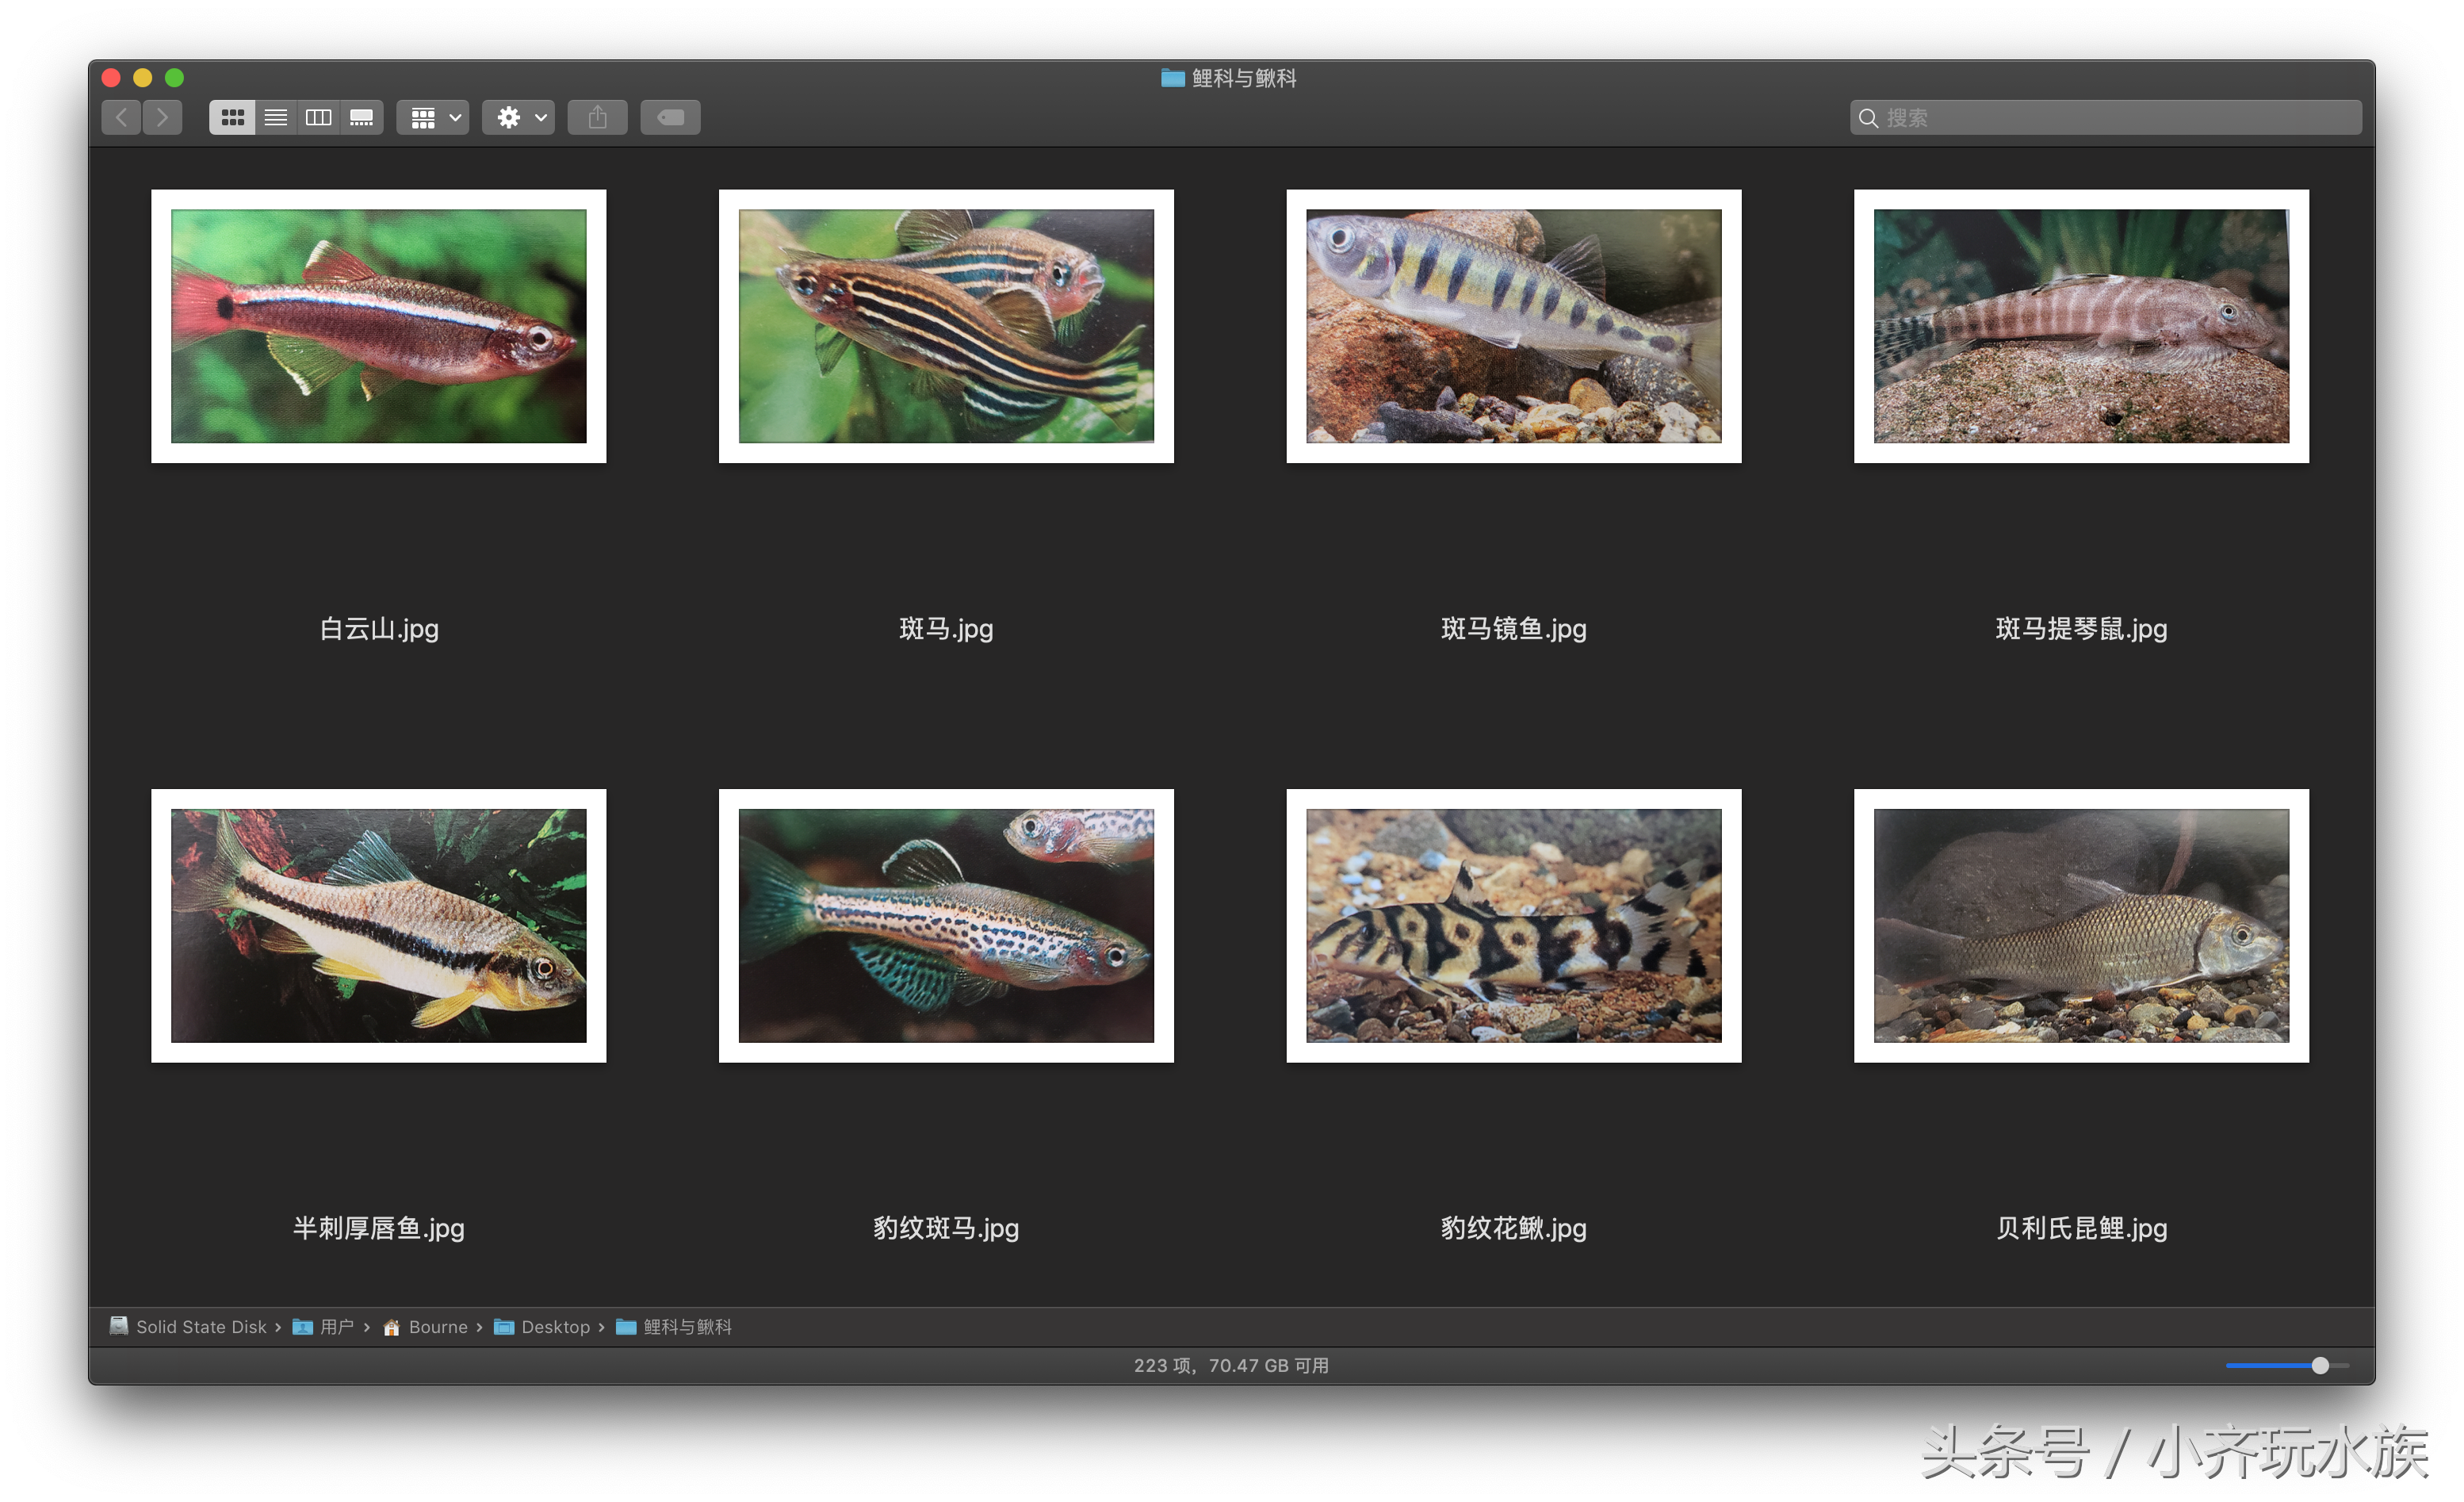
Task: Switch to gallery view
Action: click(x=362, y=117)
